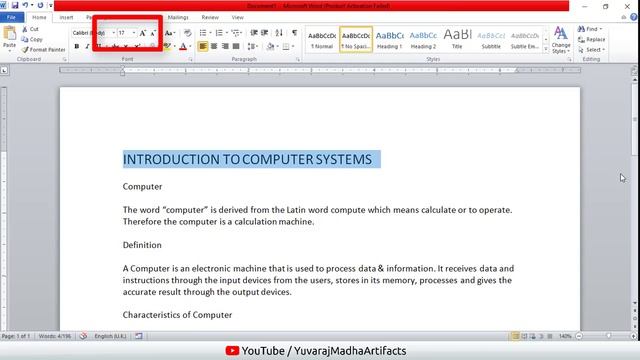Expand the Styles gallery More arrow
640x360 pixels.
tap(546, 49)
